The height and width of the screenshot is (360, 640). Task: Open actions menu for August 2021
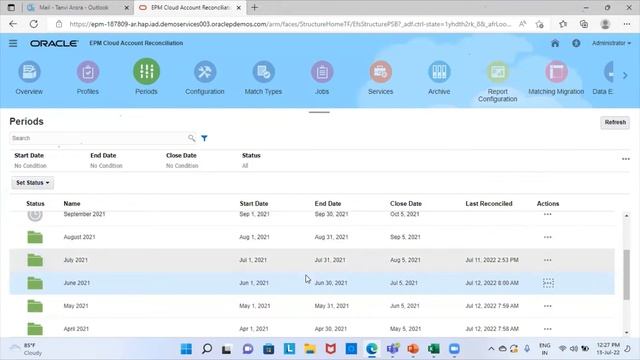548,237
